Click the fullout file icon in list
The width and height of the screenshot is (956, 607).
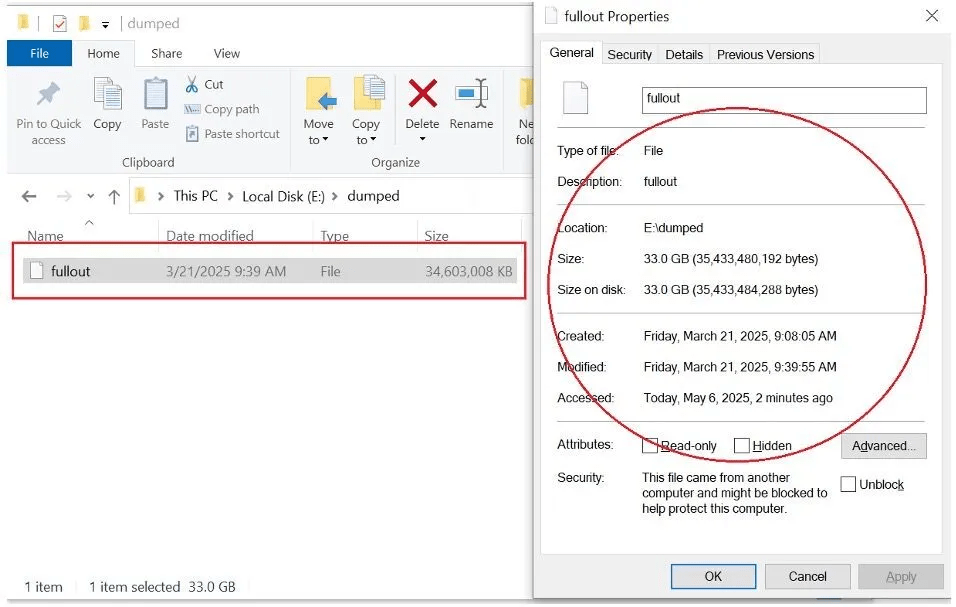37,271
